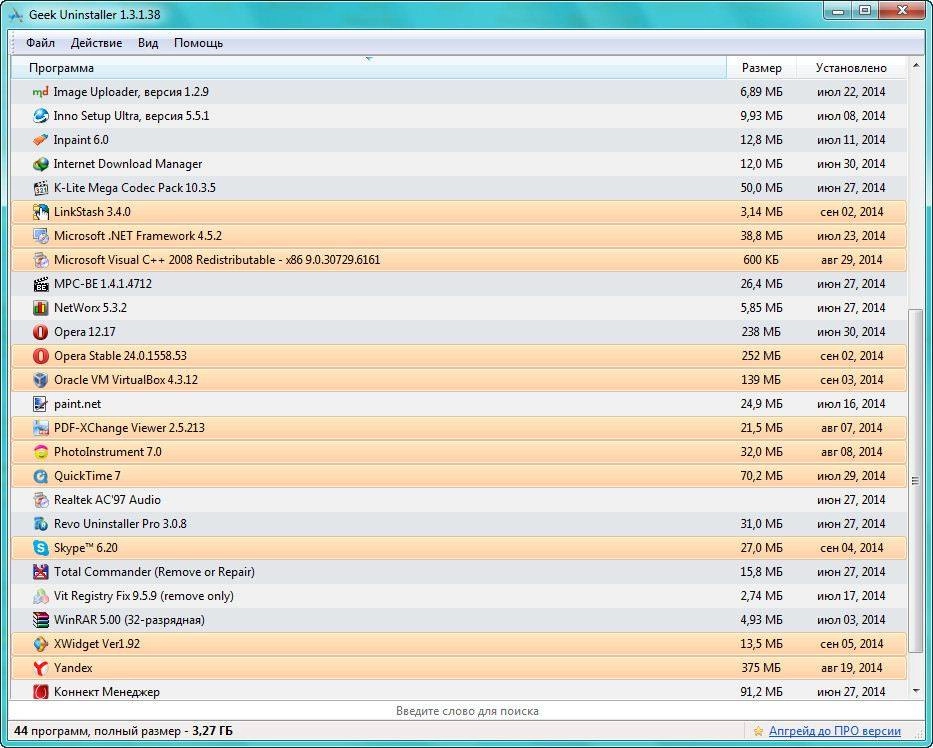Click the Коннект Менеджер icon
The height and width of the screenshot is (748, 933).
(x=40, y=692)
